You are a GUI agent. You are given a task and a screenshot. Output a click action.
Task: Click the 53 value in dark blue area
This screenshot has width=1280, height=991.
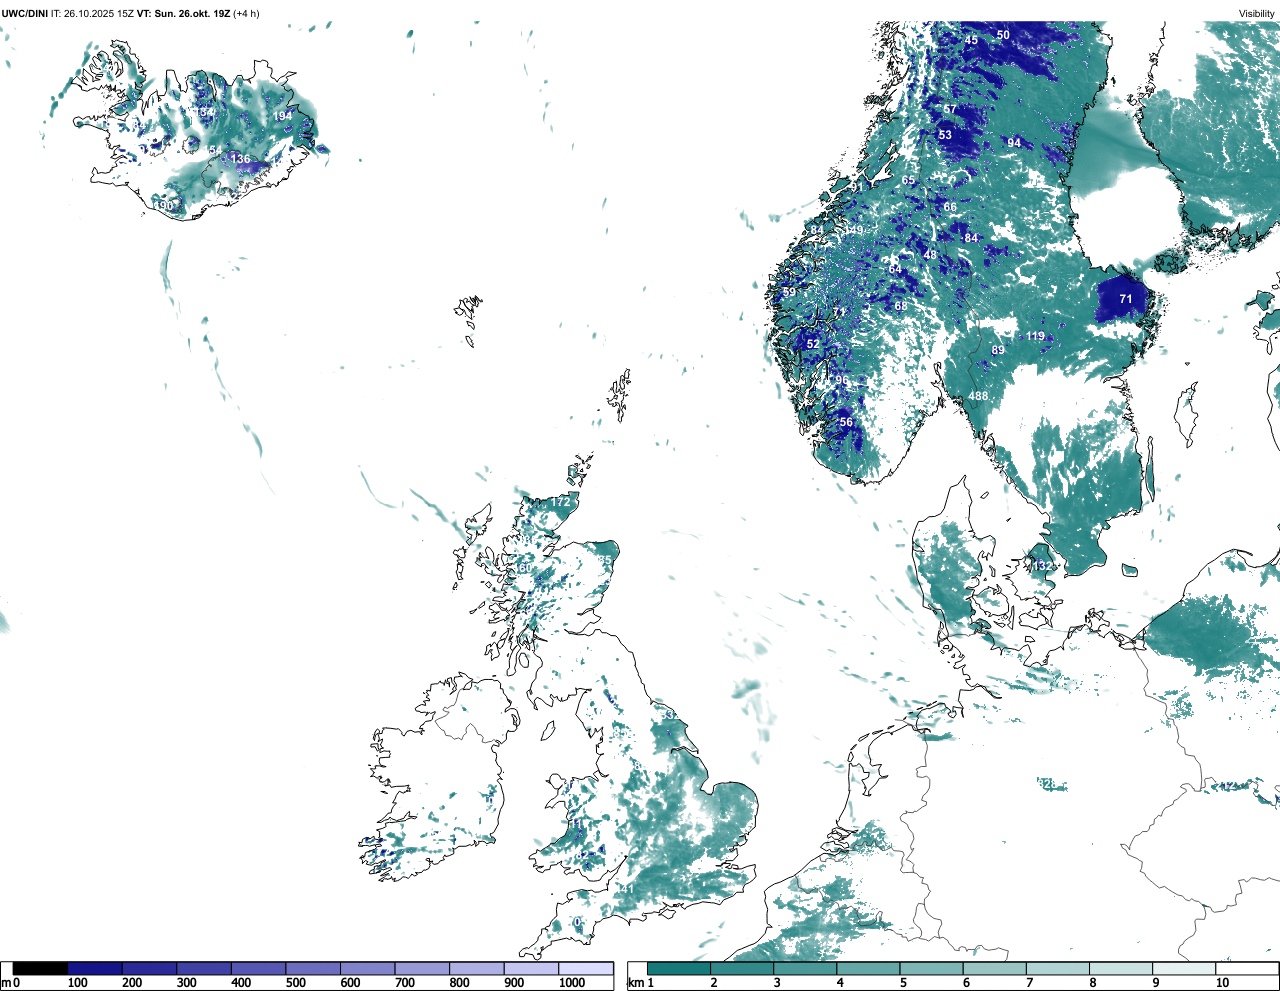pyautogui.click(x=945, y=135)
